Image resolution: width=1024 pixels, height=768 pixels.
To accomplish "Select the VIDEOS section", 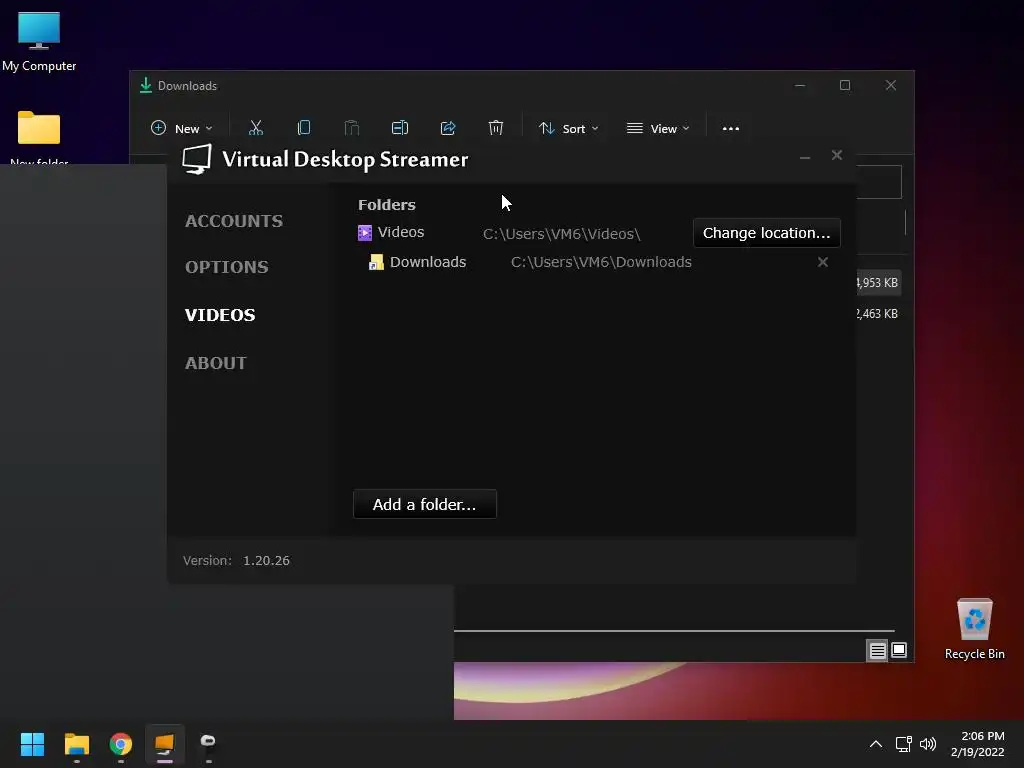I will [x=220, y=315].
